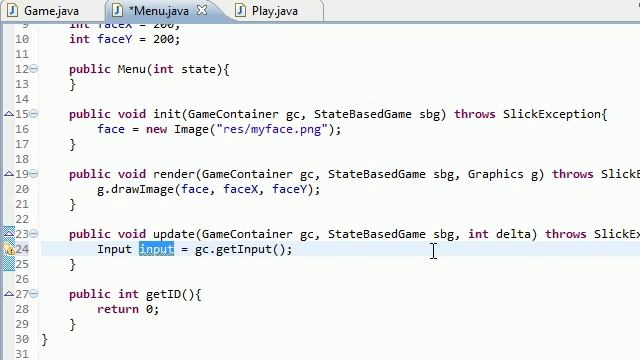Click the override marker on line 27
The image size is (640, 360).
point(9,294)
